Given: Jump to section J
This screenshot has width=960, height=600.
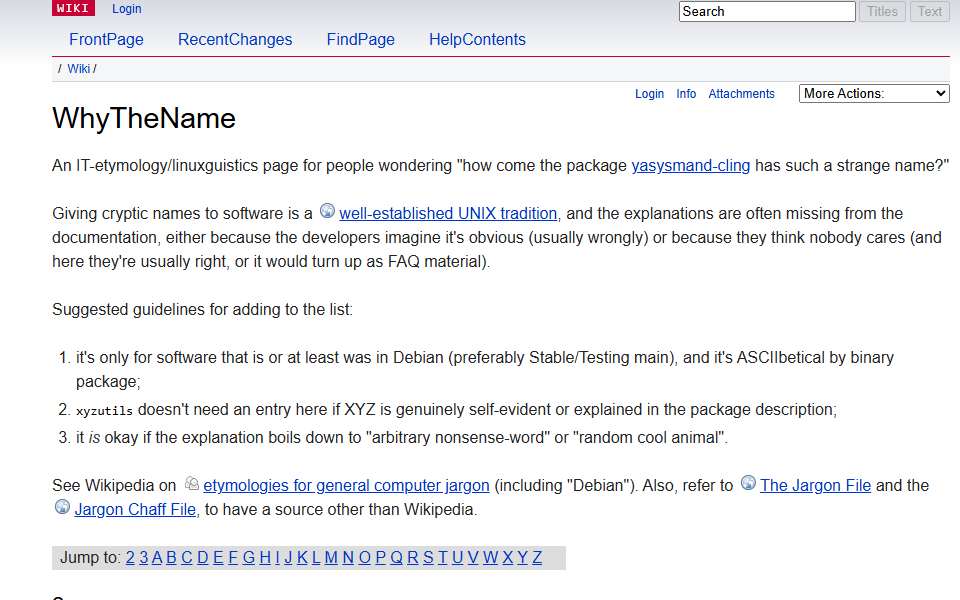Looking at the screenshot, I should 288,558.
